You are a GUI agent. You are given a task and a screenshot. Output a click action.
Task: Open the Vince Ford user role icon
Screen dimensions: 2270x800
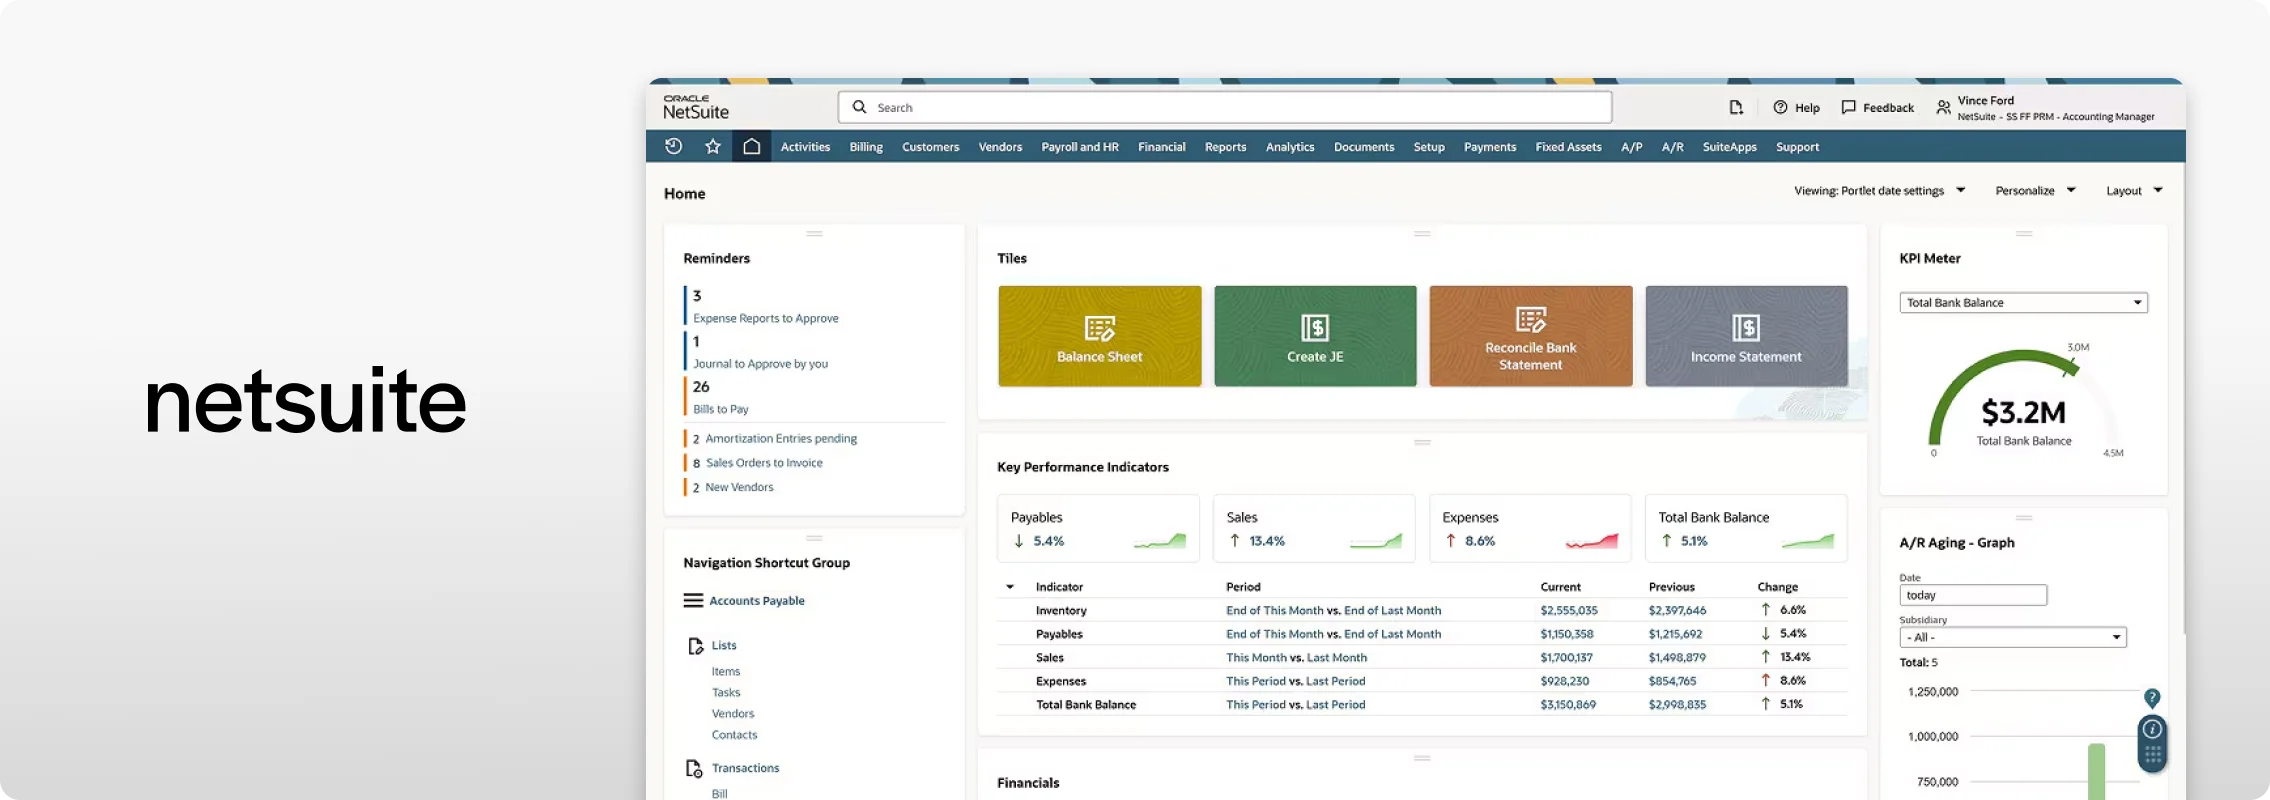[x=1943, y=107]
